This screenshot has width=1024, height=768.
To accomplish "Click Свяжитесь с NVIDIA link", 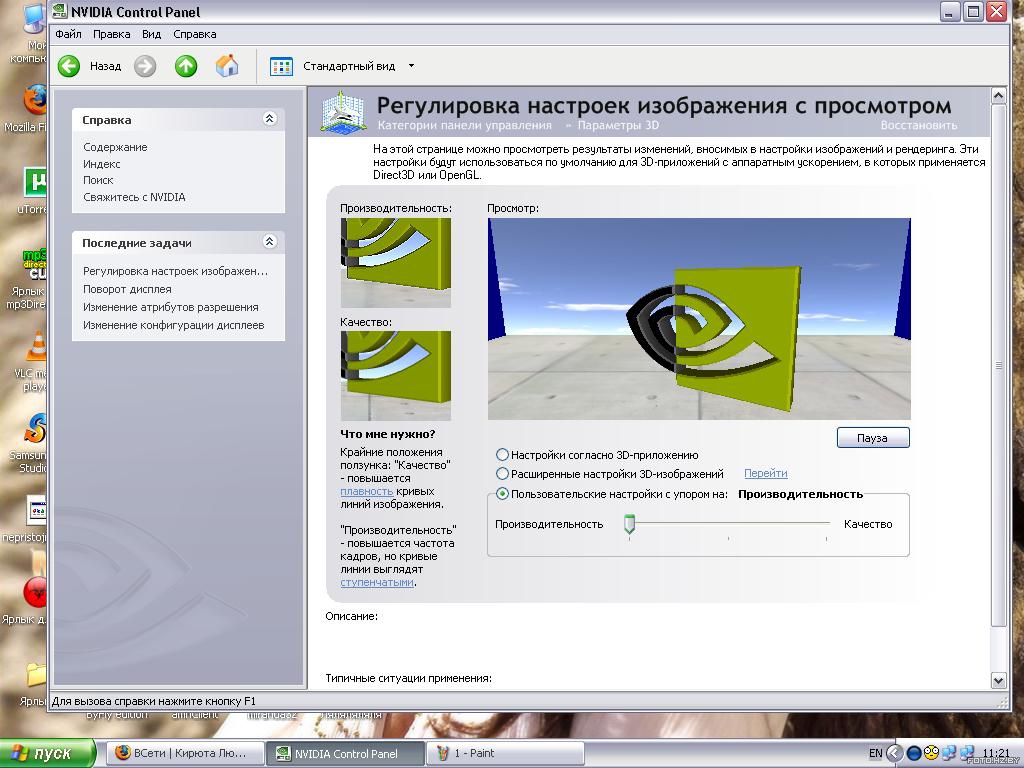I will 134,197.
